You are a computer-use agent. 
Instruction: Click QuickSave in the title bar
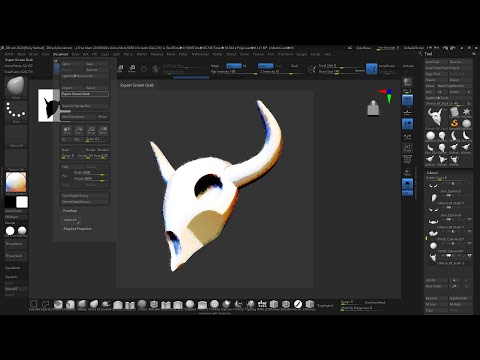click(x=363, y=48)
